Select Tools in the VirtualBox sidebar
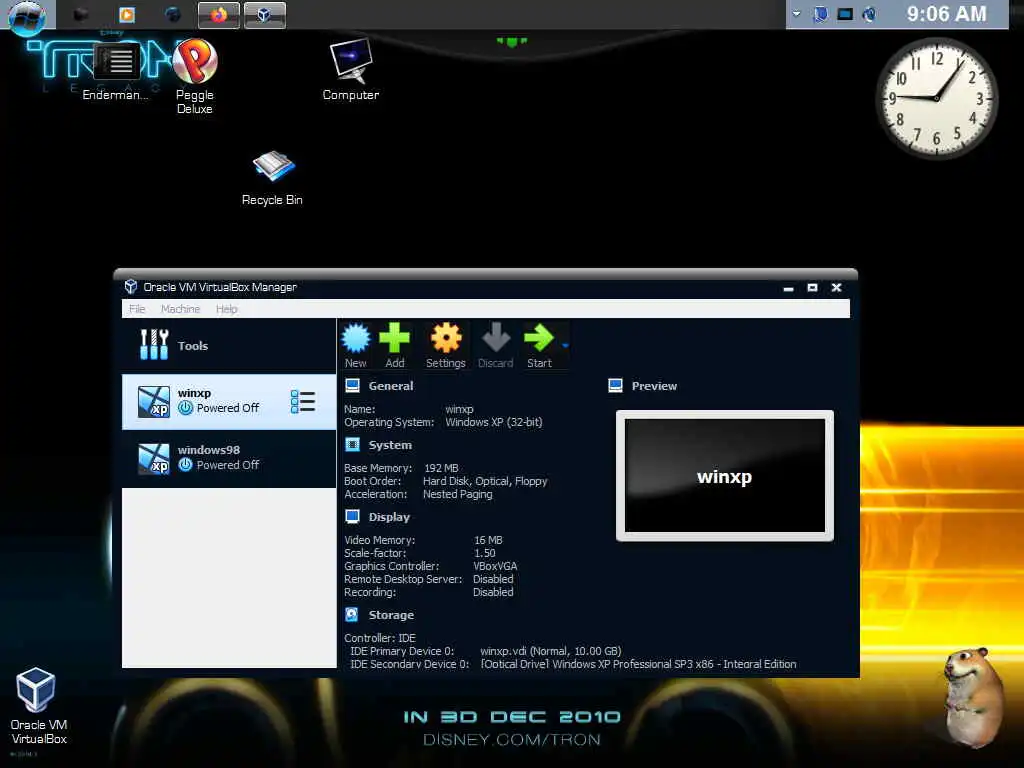 point(229,345)
